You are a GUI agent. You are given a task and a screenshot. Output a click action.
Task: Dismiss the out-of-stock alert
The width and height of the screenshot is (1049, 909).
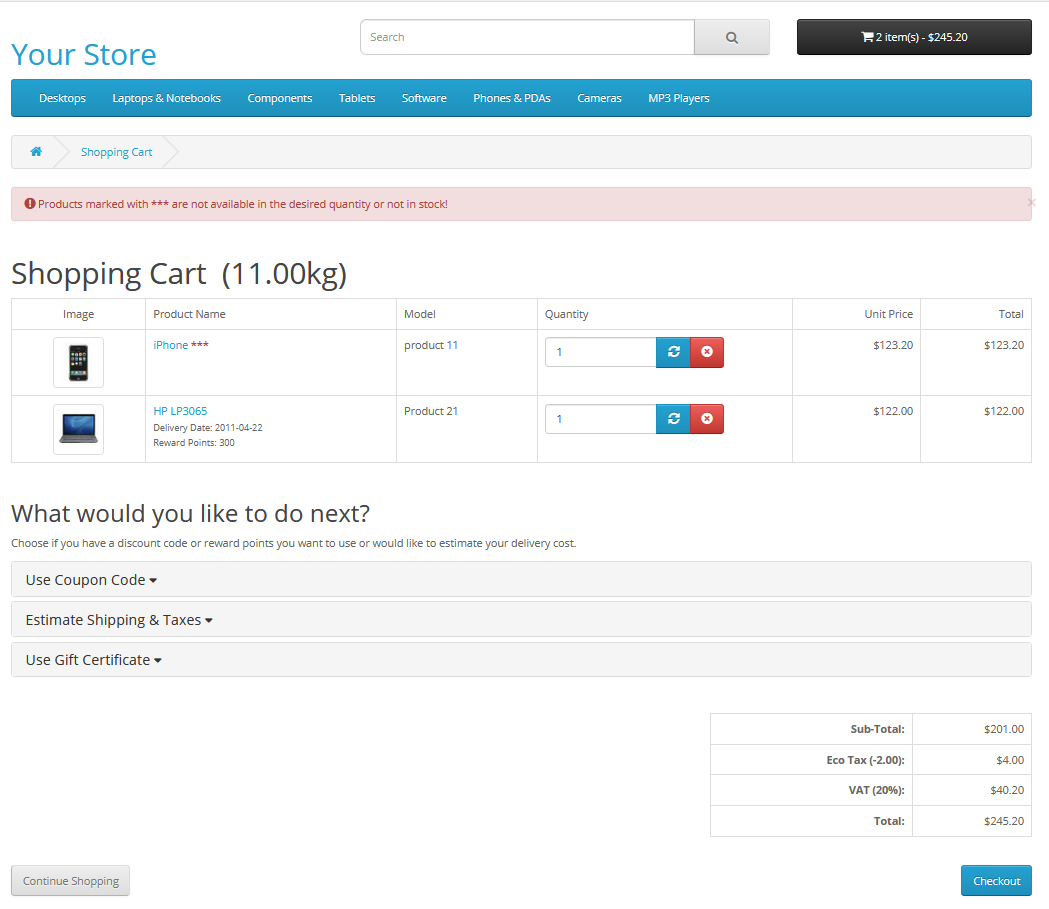(1031, 203)
